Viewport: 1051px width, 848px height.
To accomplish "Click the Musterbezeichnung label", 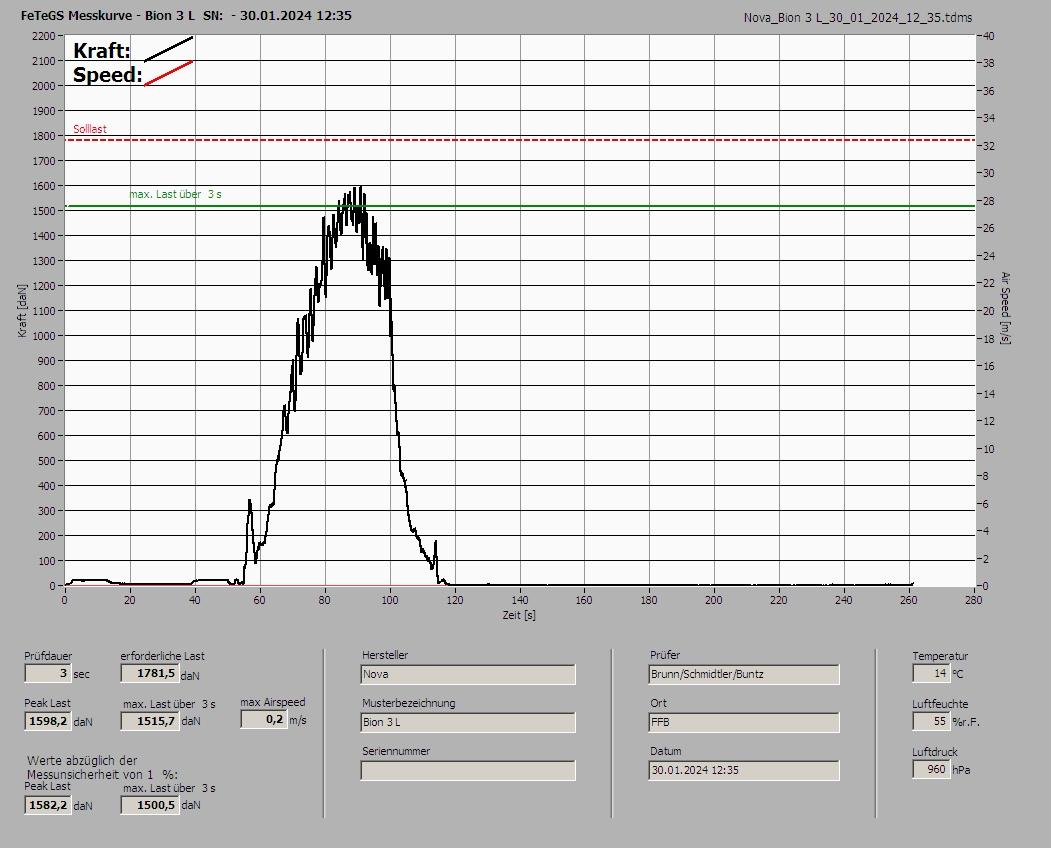I will coord(409,703).
